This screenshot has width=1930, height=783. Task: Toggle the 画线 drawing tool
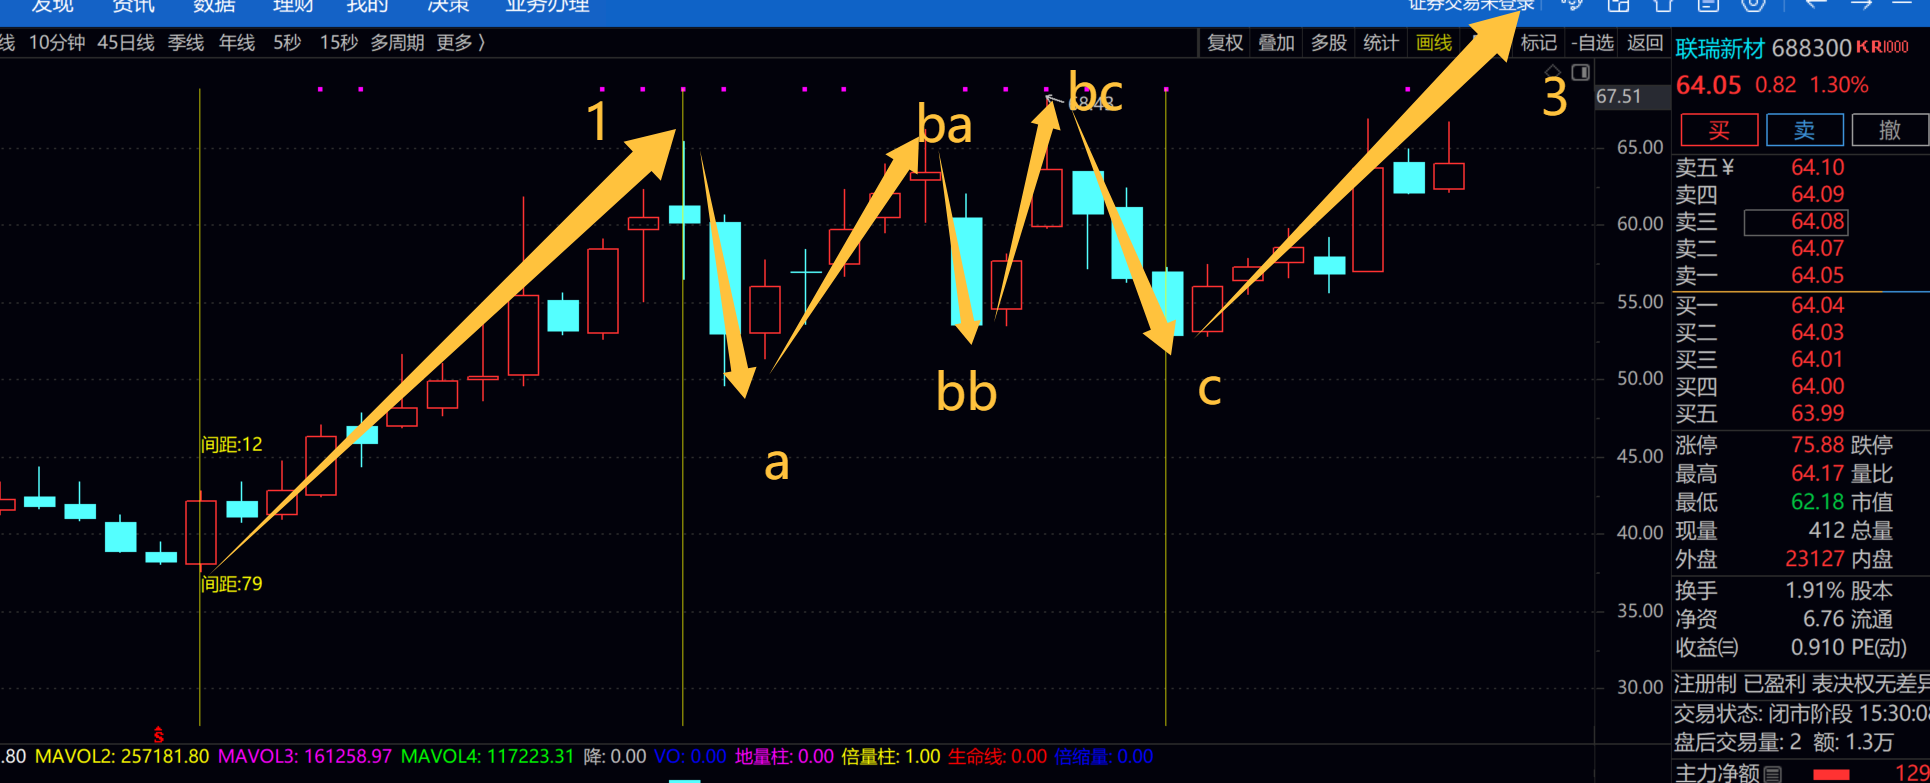tap(1434, 43)
